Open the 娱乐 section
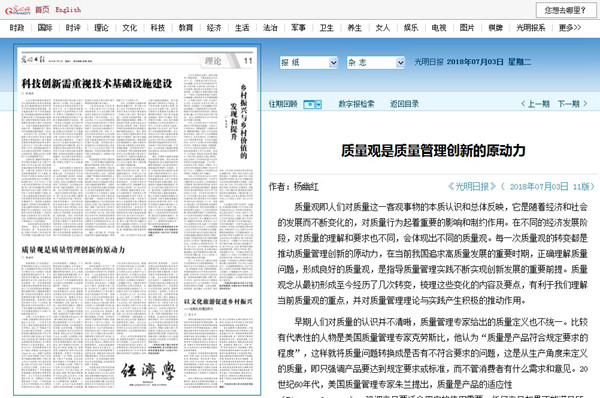The image size is (600, 398). click(411, 28)
